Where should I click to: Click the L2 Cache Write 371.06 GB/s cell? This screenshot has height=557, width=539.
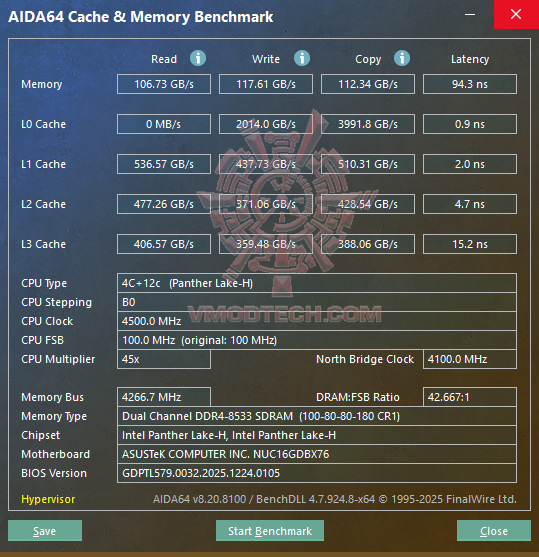tap(266, 204)
